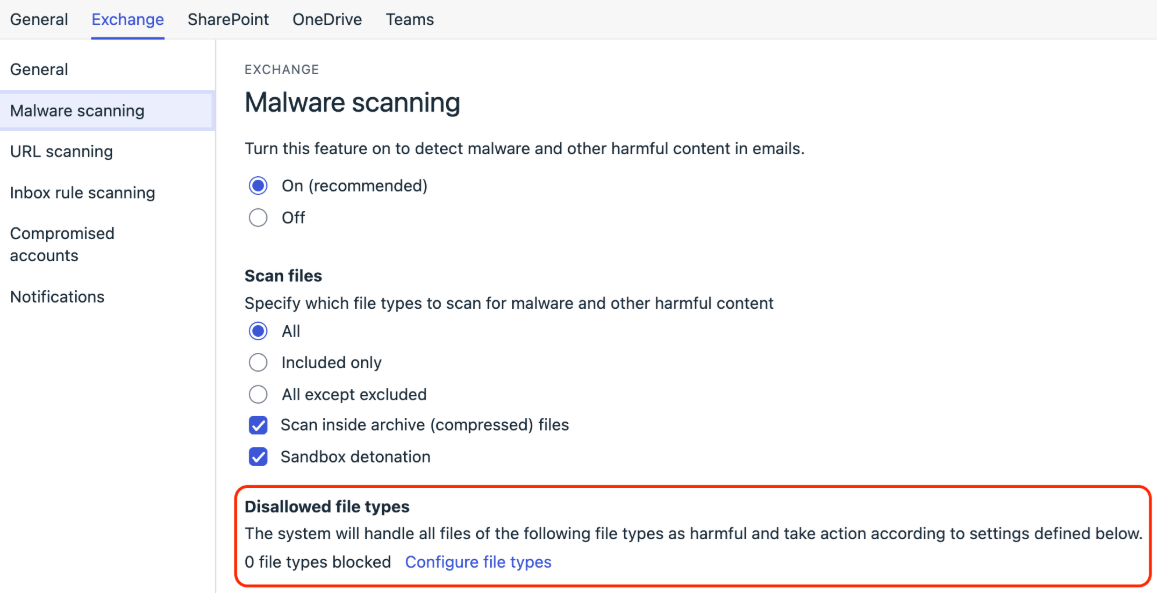Select Malware scanning in the sidebar

pyautogui.click(x=107, y=111)
